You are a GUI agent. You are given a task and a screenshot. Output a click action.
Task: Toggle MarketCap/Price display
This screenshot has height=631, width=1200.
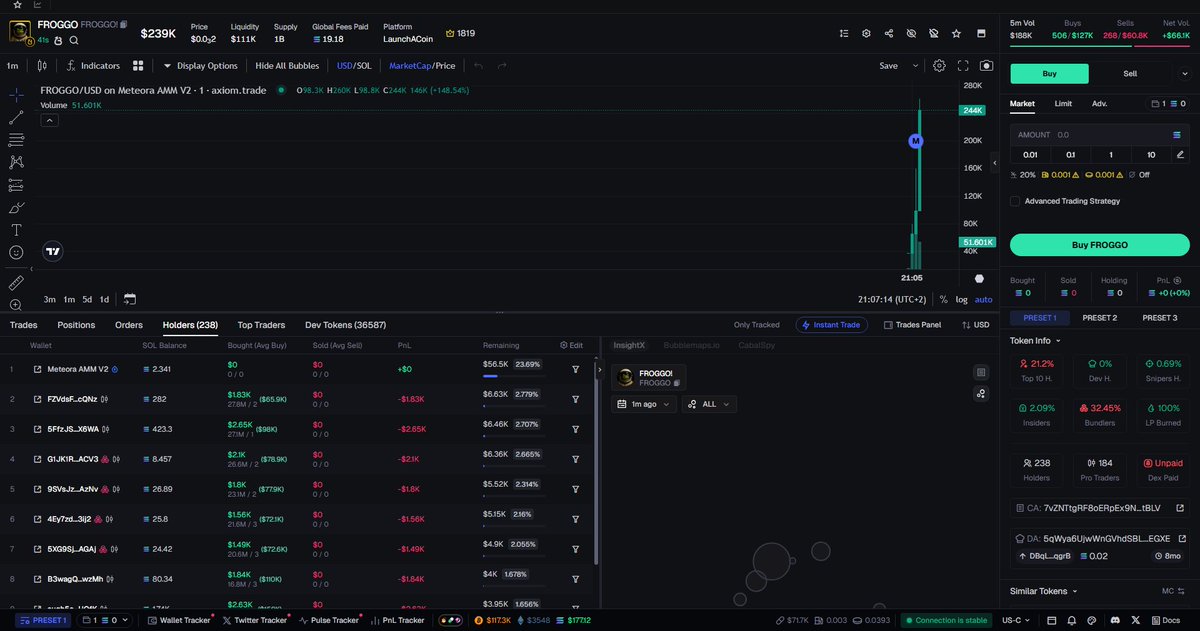pos(422,66)
